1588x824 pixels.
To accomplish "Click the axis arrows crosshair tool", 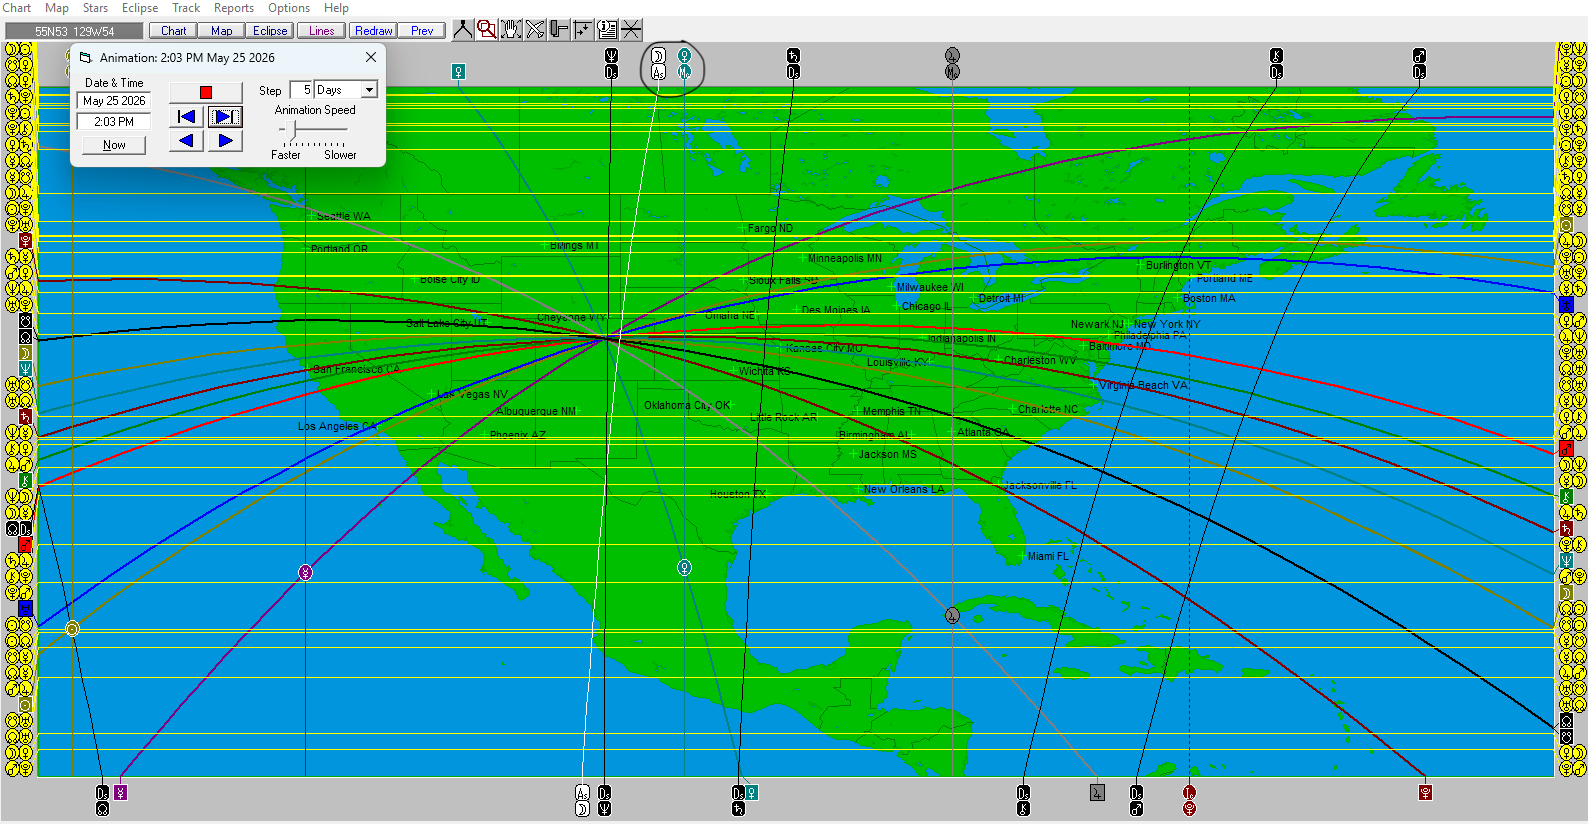I will pyautogui.click(x=583, y=30).
